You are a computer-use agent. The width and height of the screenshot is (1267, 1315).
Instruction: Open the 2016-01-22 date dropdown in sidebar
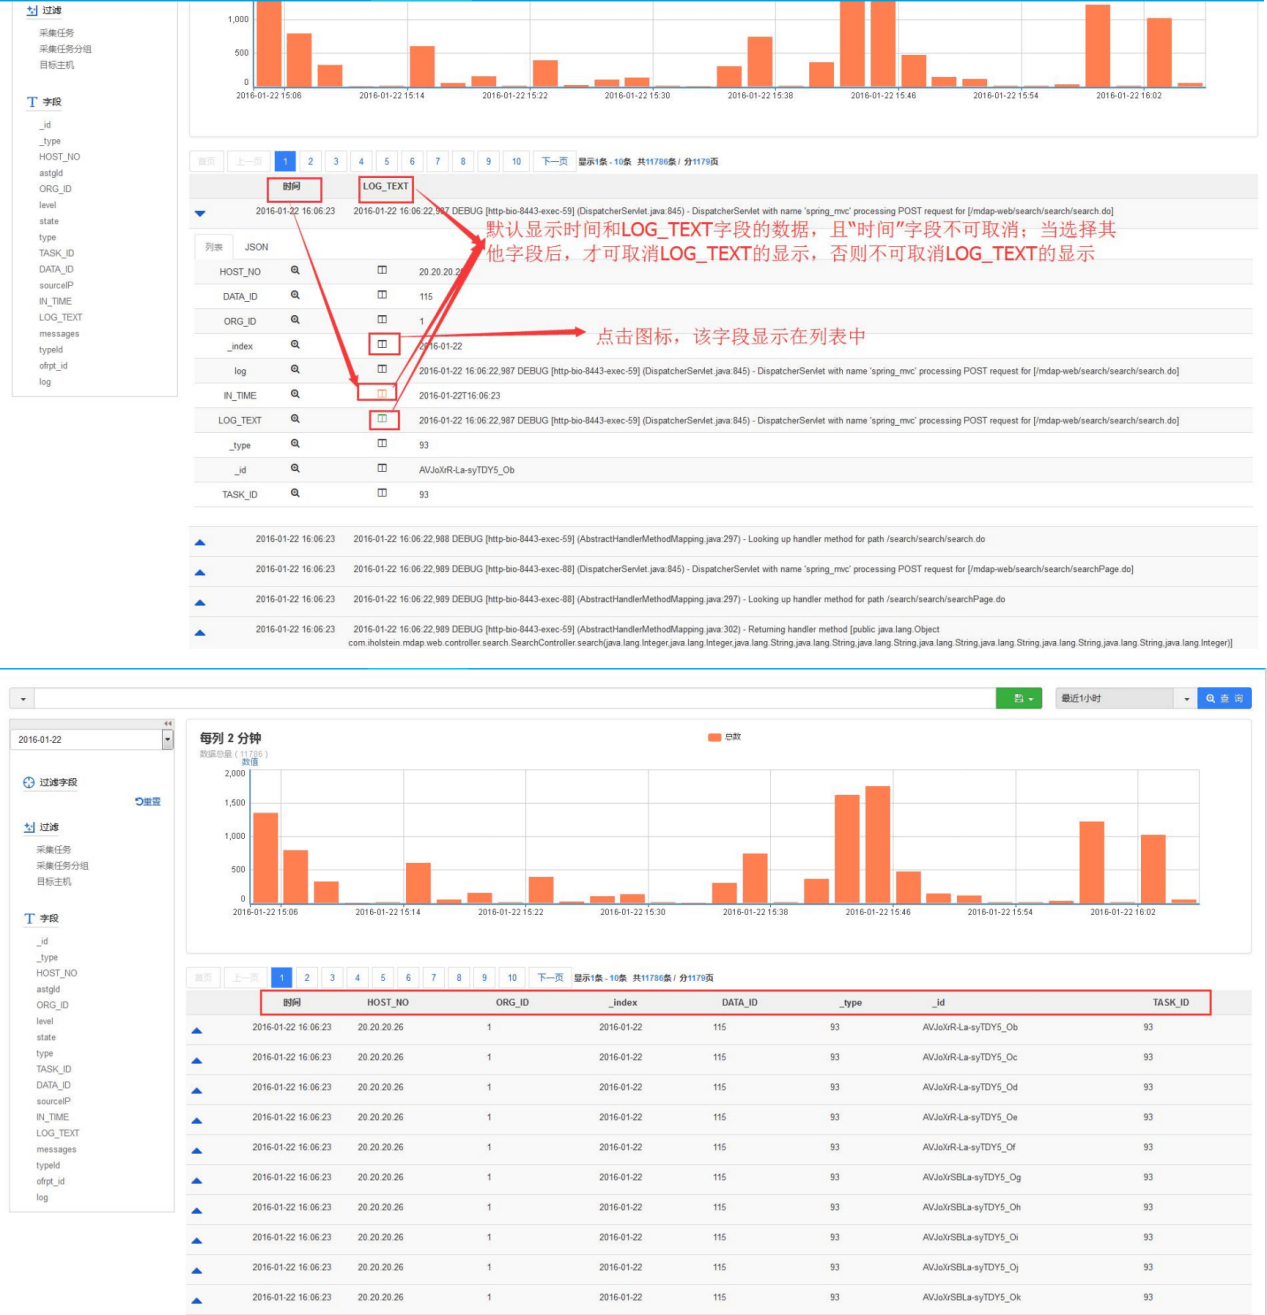point(167,740)
